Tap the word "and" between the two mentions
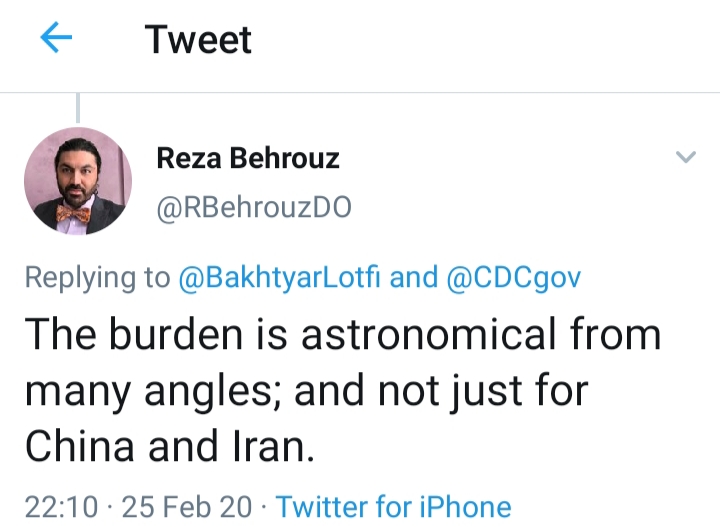Screen dimensions: 720x527 (413, 277)
